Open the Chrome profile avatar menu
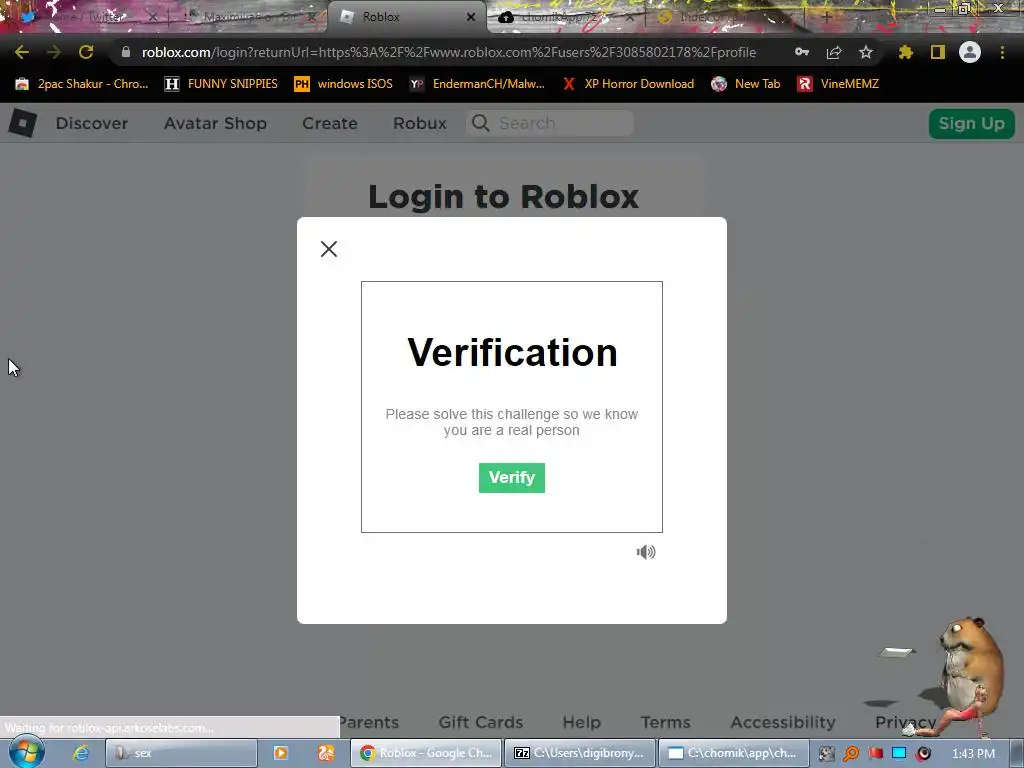The image size is (1024, 768). pos(970,52)
